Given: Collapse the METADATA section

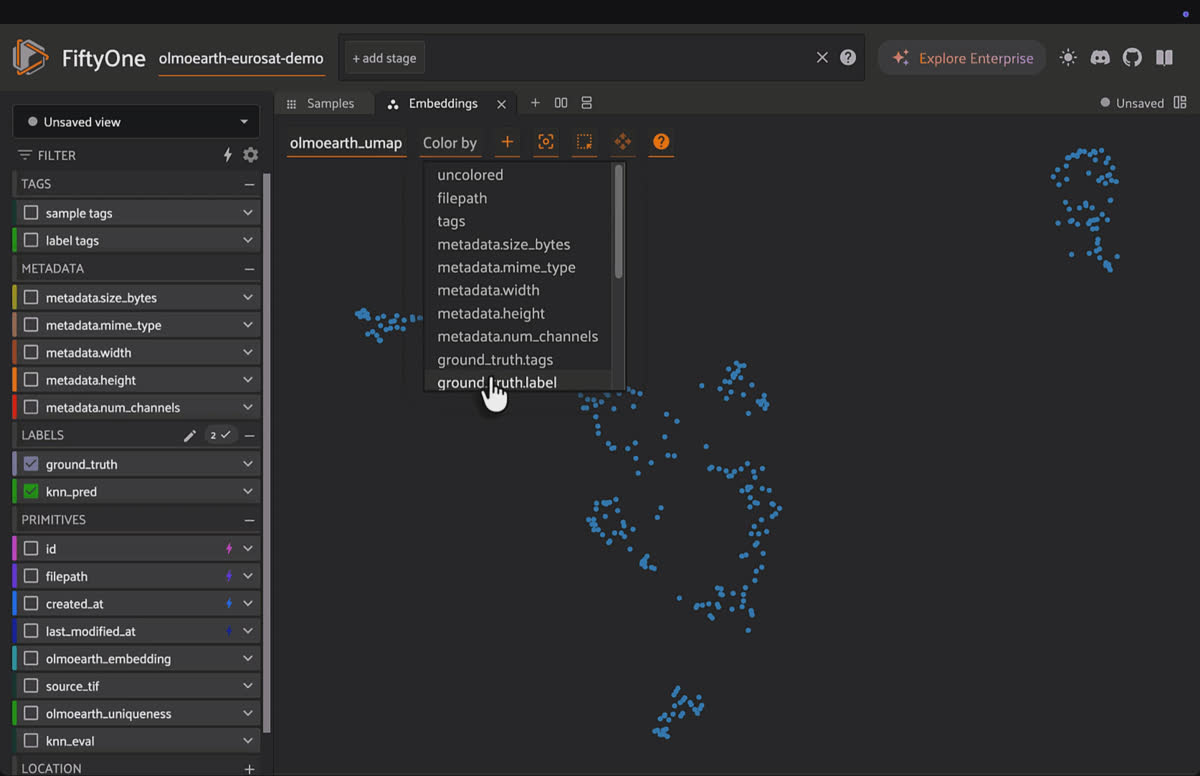Looking at the screenshot, I should pos(249,269).
